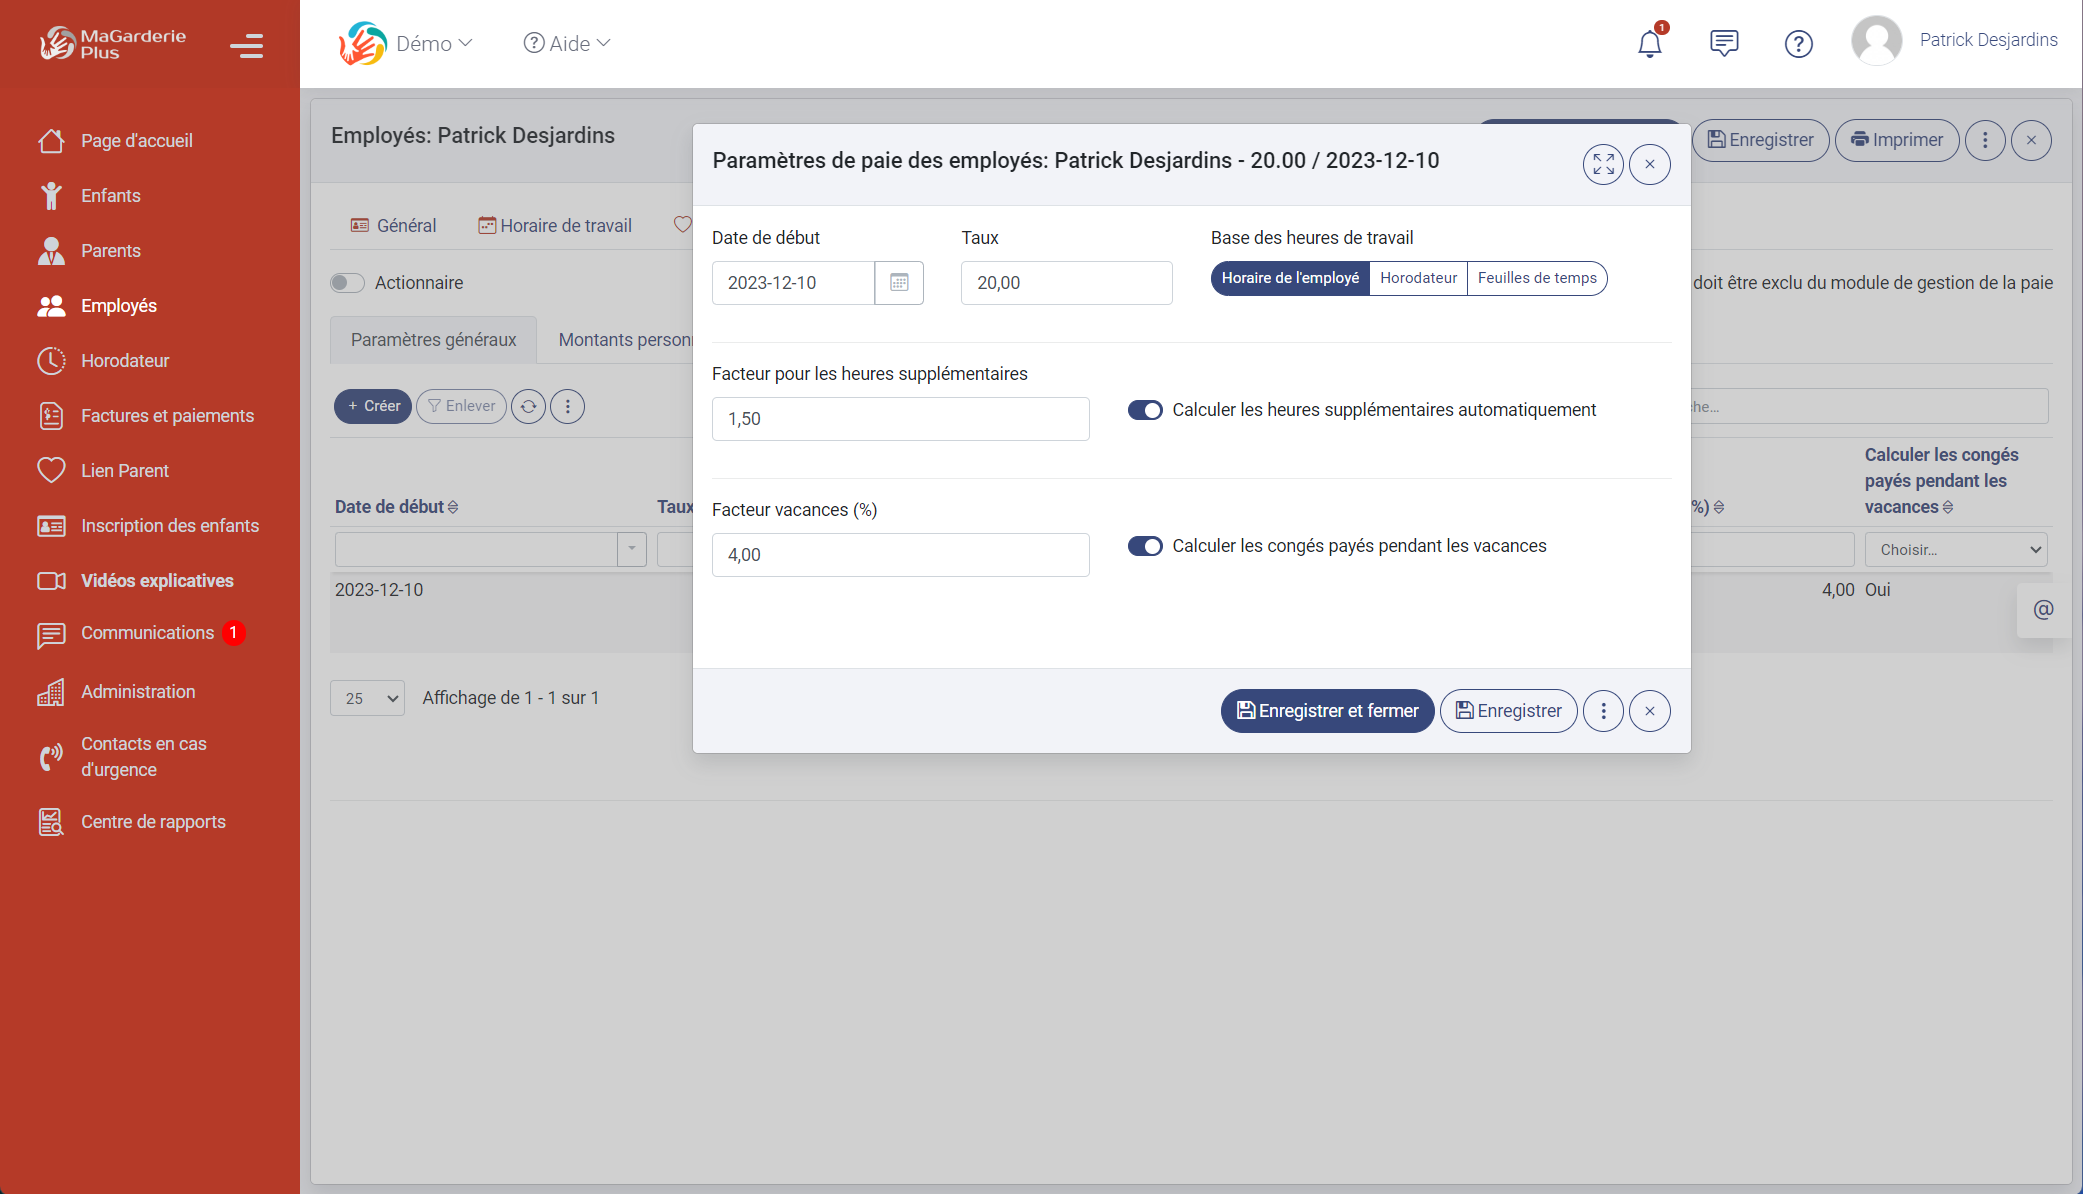Open the page size dropdown showing 25
Viewport: 2083px width, 1194px height.
click(x=366, y=698)
